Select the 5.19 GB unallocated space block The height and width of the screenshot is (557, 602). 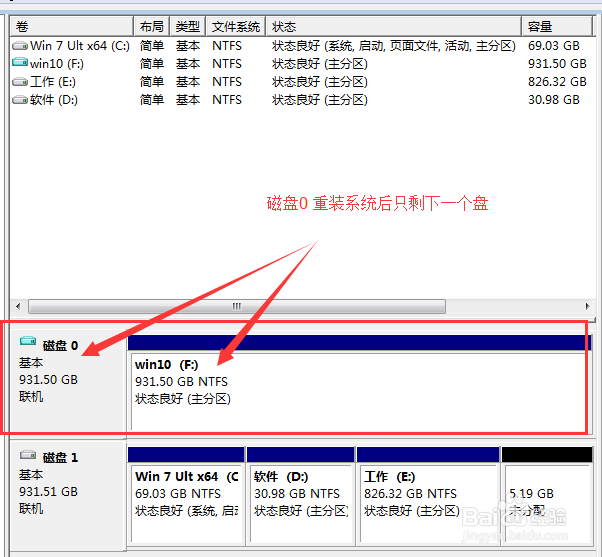point(547,495)
